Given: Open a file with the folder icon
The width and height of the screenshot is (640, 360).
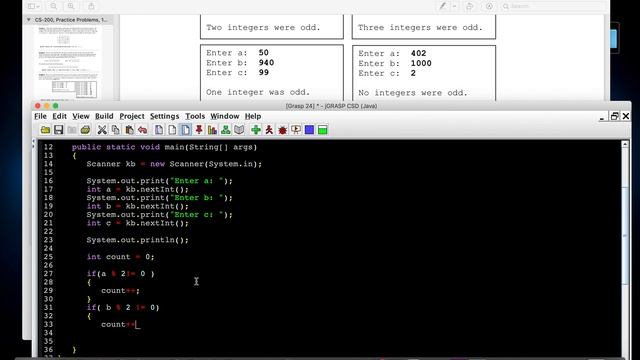Looking at the screenshot, I should pyautogui.click(x=45, y=130).
